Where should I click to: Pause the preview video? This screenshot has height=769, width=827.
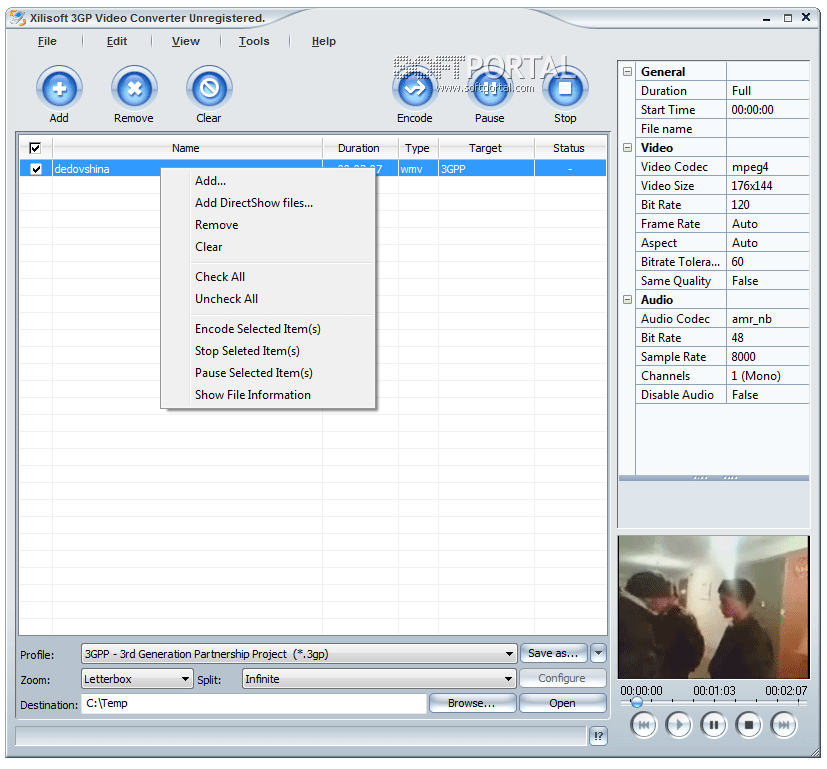(713, 725)
